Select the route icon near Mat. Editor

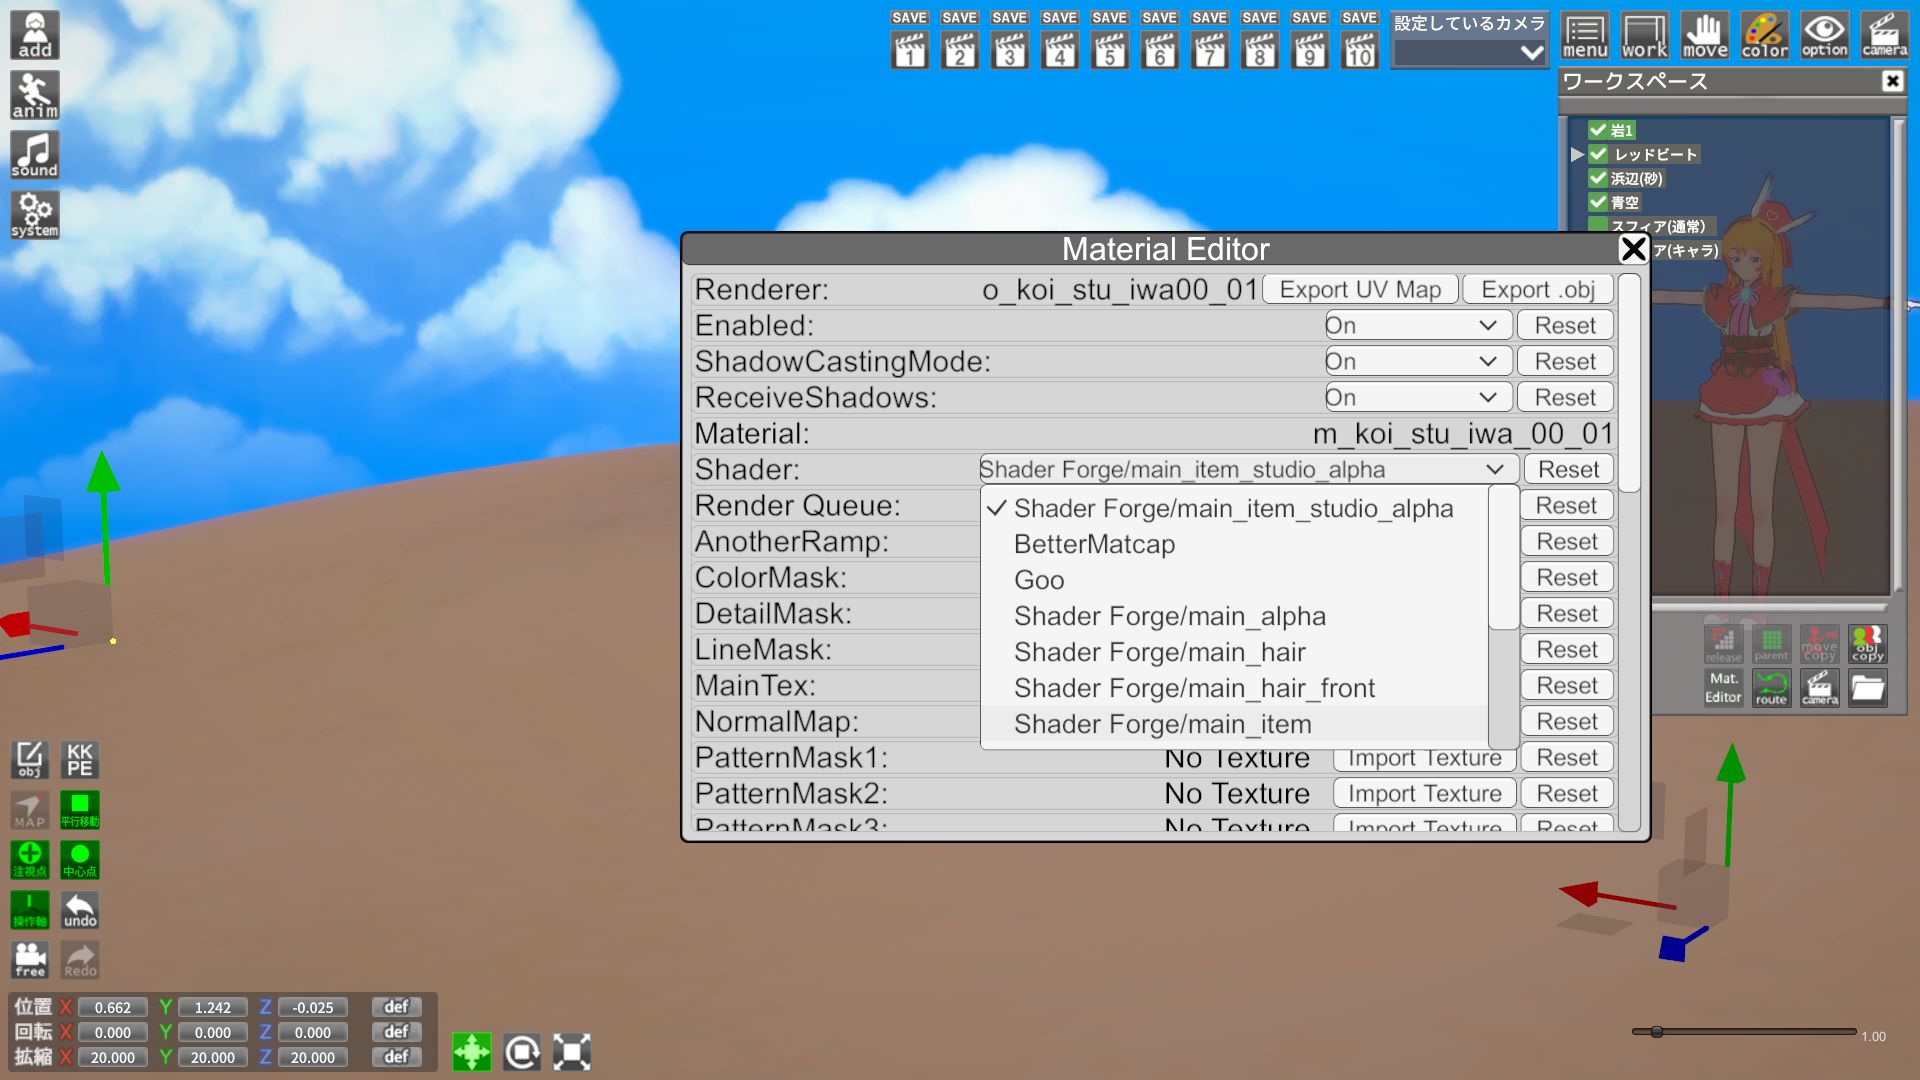click(1771, 689)
